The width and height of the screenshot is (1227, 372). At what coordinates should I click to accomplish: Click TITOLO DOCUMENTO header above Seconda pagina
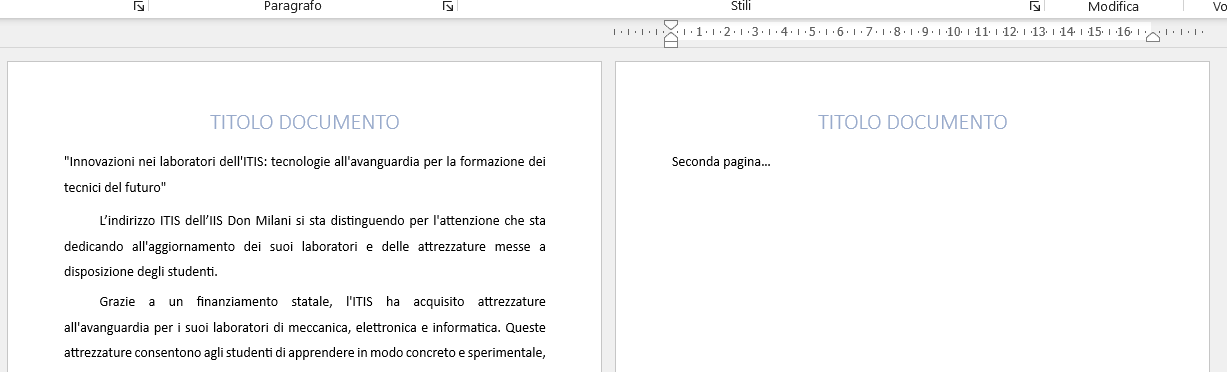coord(913,122)
